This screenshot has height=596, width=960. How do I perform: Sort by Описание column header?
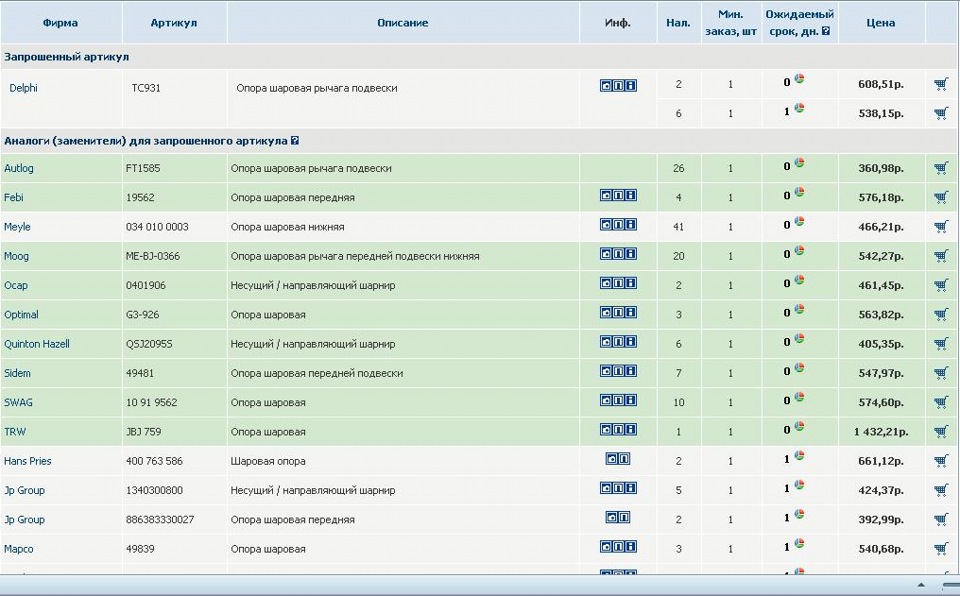tap(402, 23)
